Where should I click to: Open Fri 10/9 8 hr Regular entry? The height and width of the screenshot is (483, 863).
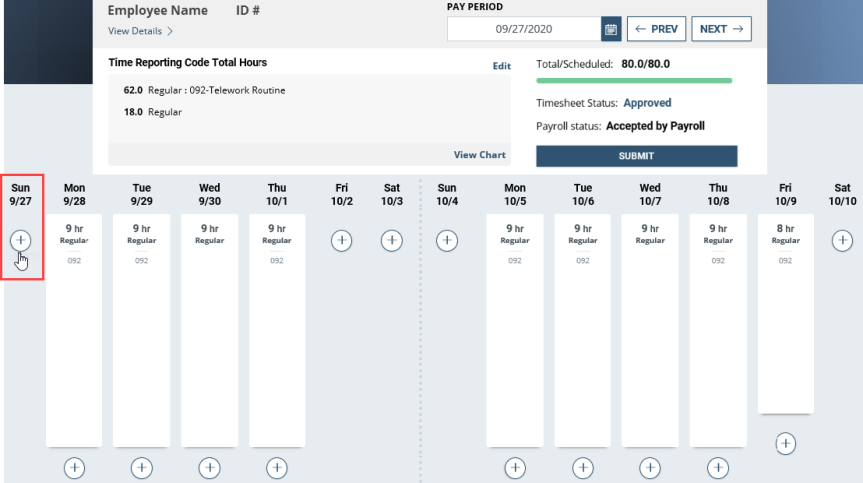[785, 314]
